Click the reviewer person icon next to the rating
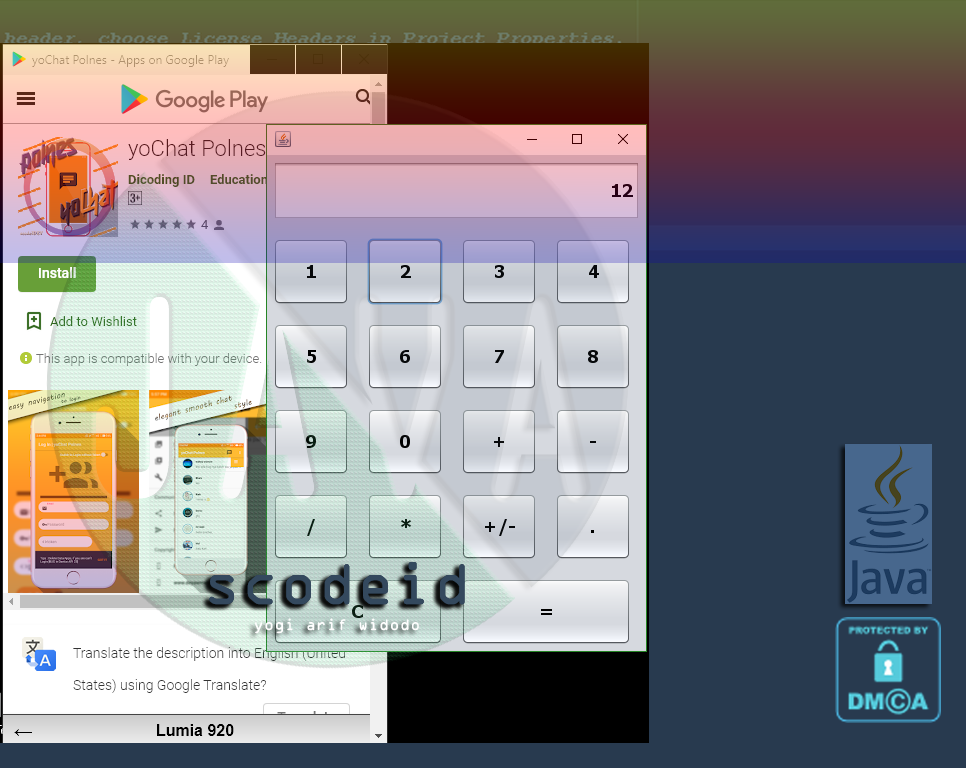 220,224
